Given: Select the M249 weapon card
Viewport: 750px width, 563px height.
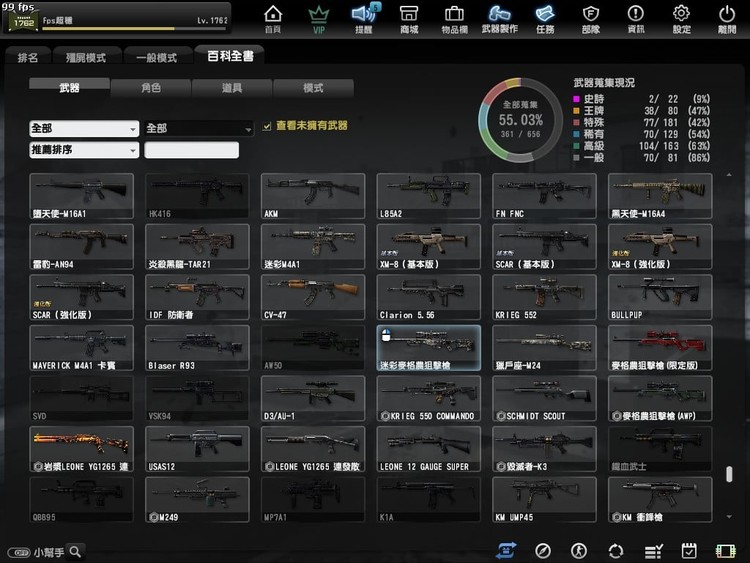Looking at the screenshot, I should (197, 499).
